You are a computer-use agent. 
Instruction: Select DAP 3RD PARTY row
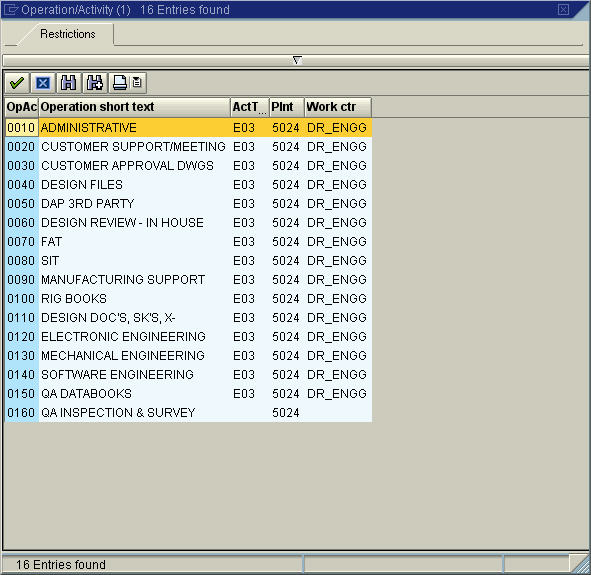[x=188, y=204]
